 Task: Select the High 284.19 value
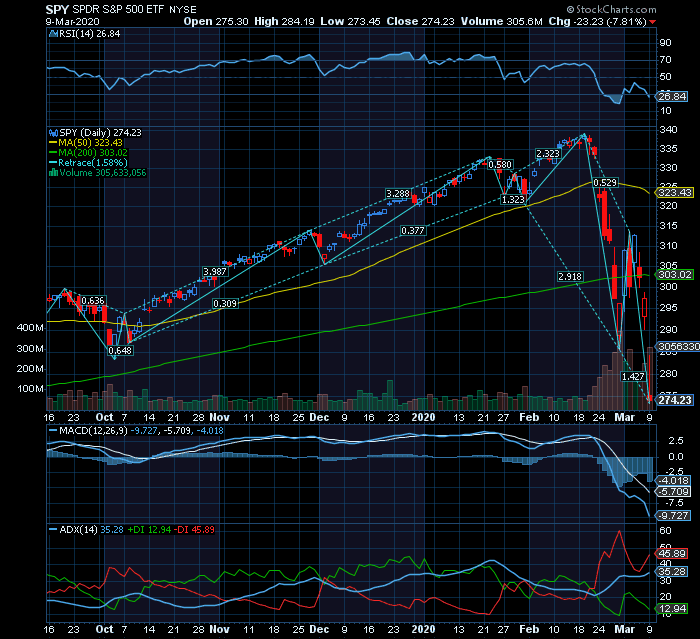(x=284, y=21)
